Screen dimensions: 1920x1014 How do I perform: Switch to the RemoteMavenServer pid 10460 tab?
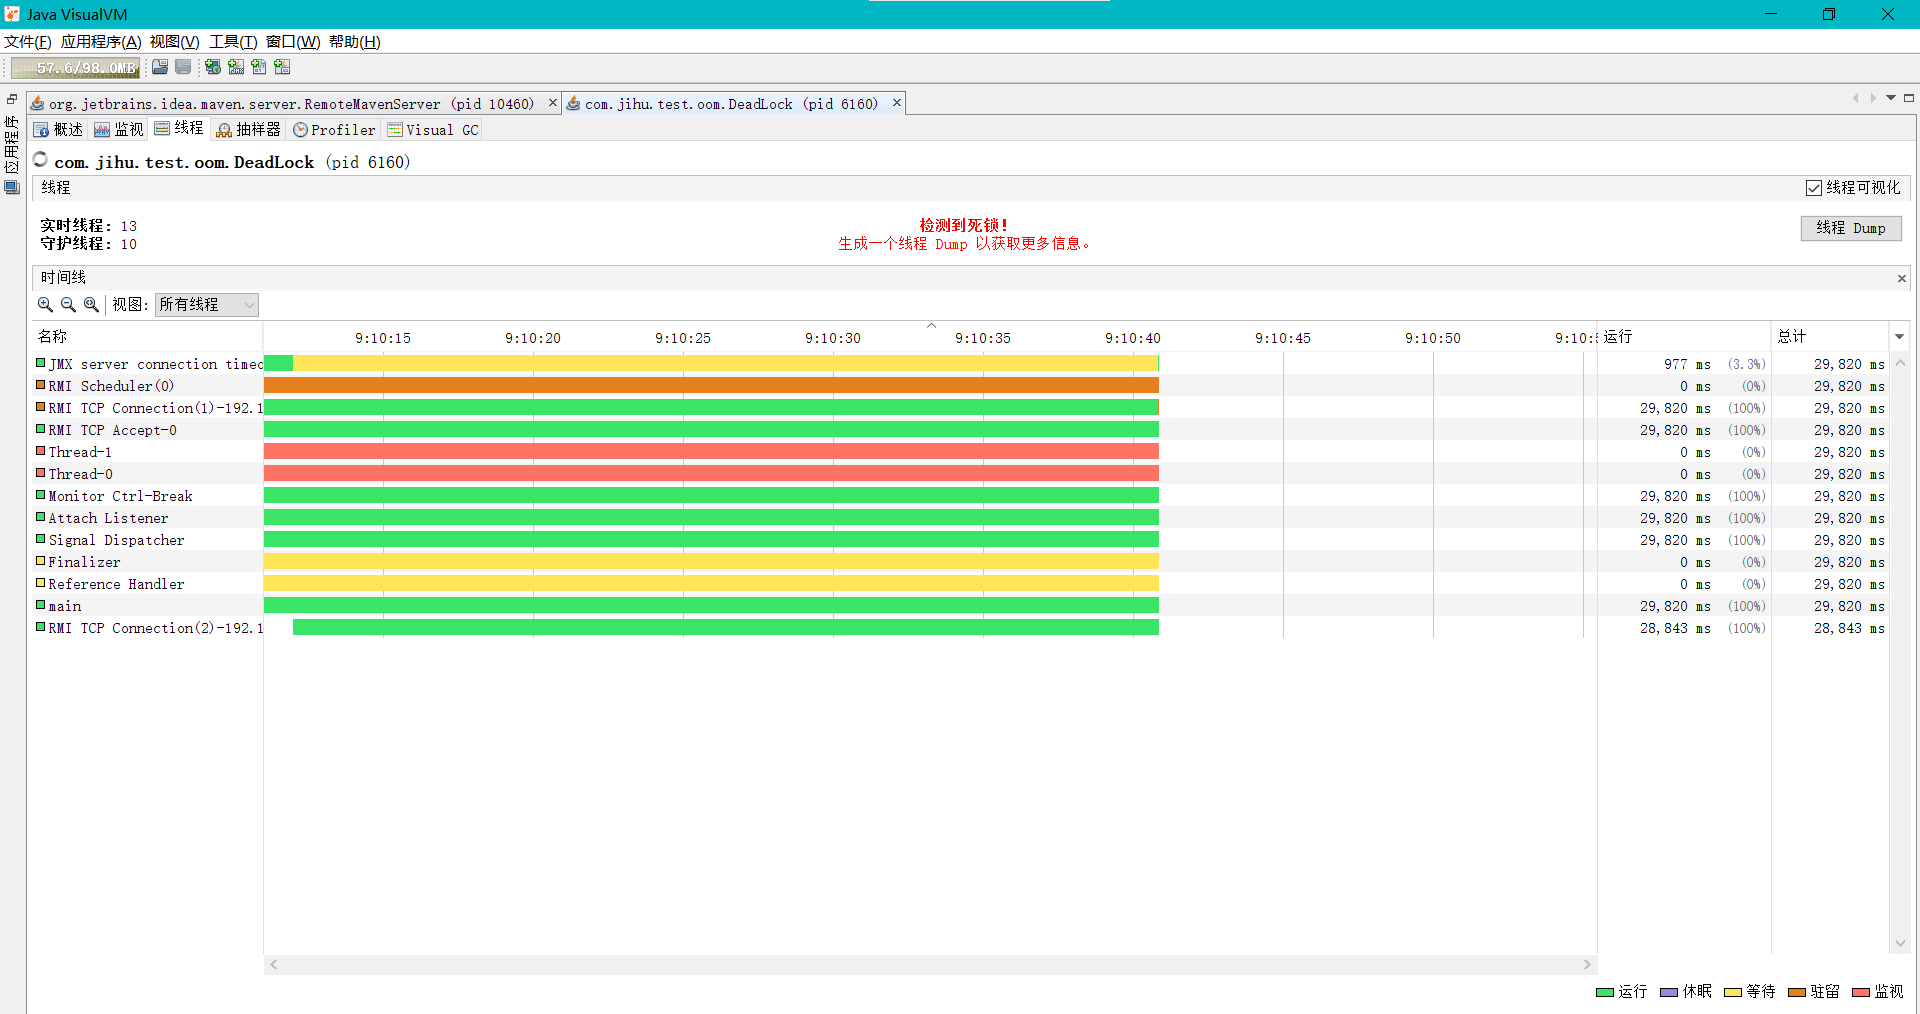(x=291, y=104)
